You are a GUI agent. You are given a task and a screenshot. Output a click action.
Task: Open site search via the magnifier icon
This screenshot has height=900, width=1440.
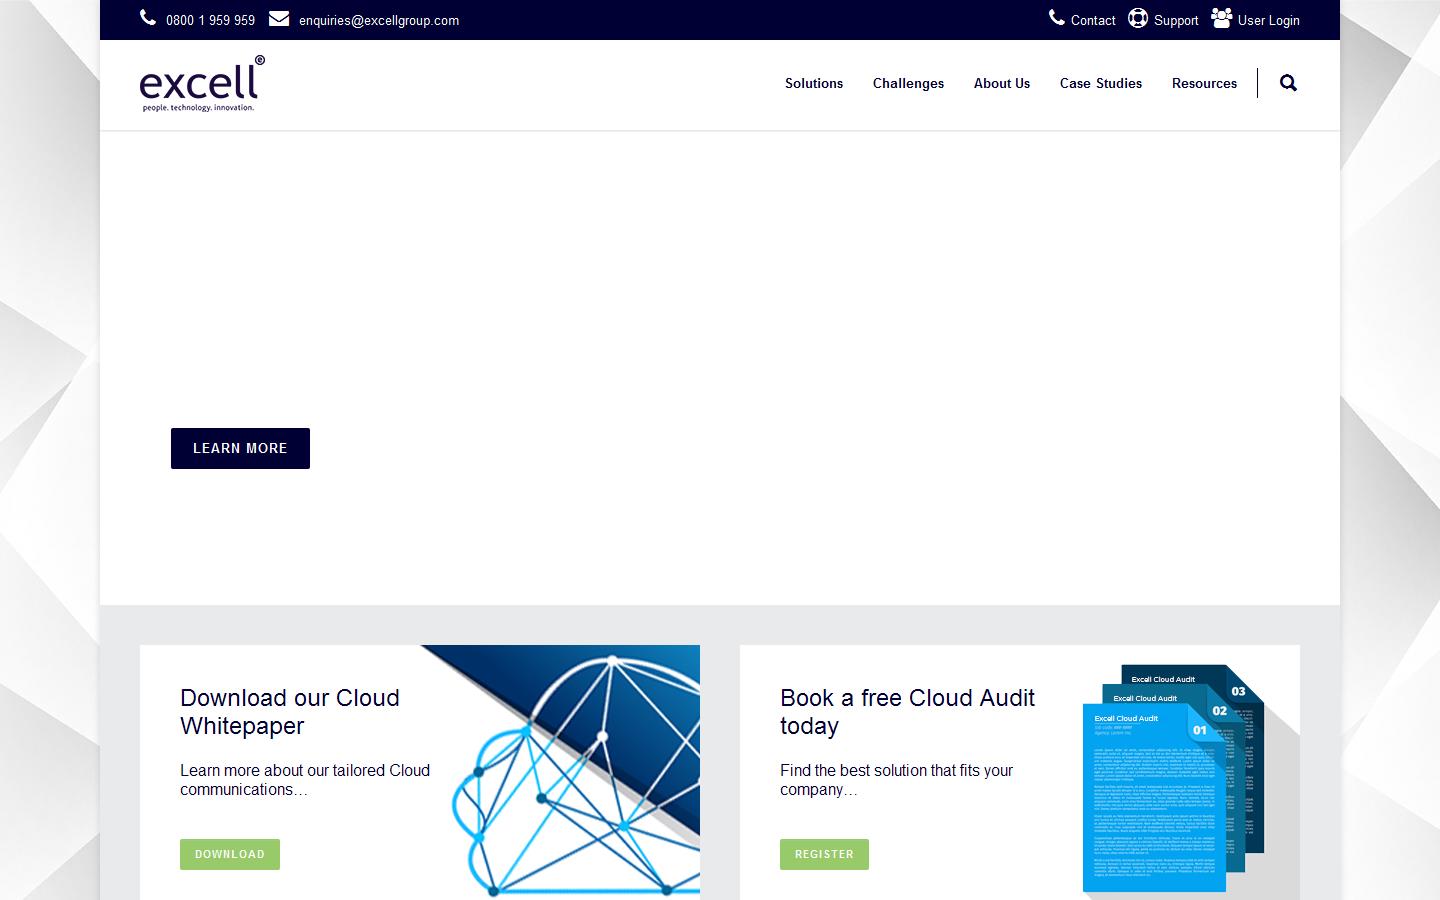click(x=1288, y=83)
